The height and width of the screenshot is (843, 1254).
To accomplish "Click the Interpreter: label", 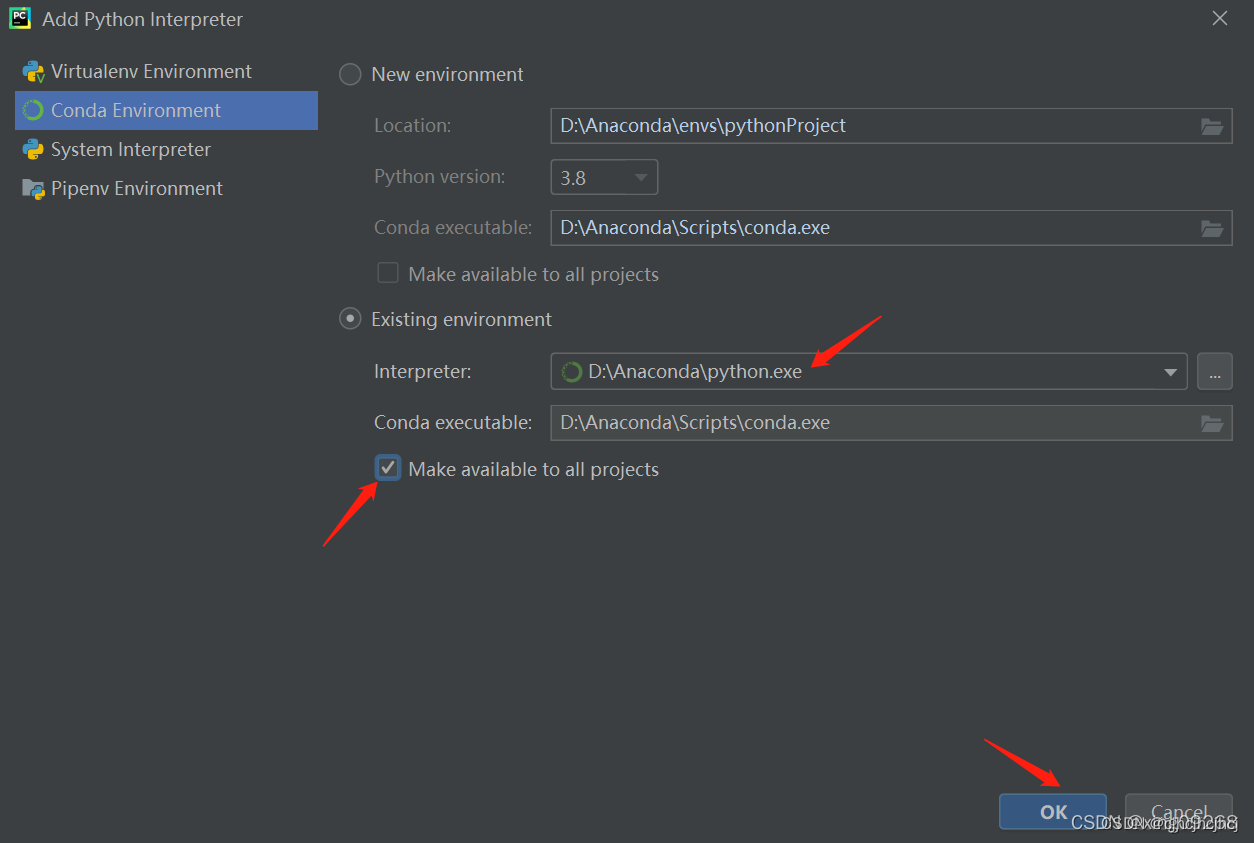I will point(422,372).
